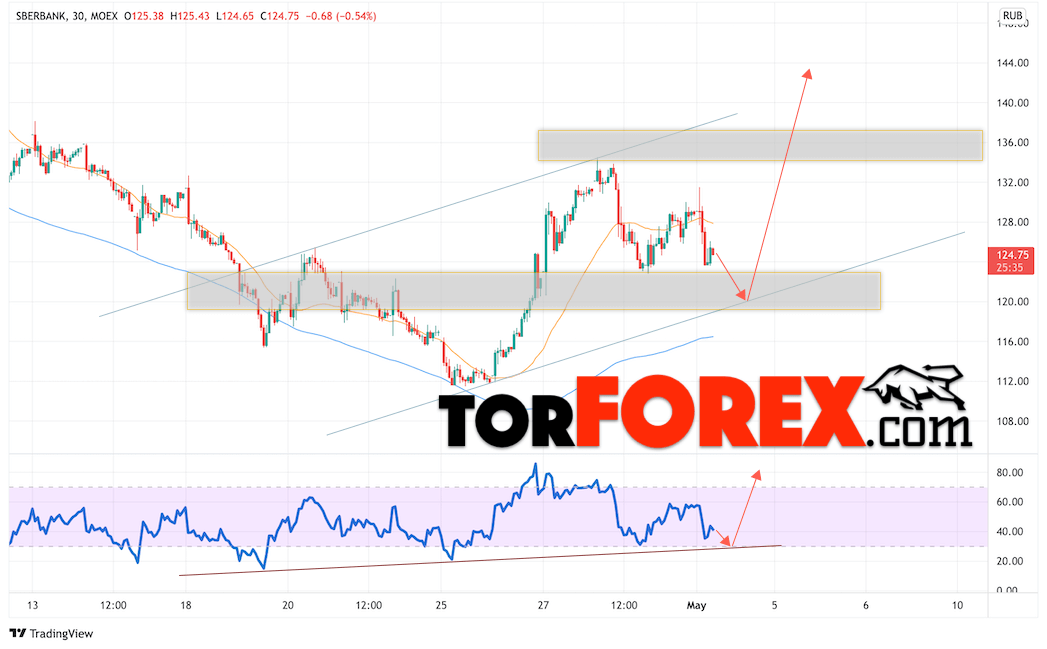Click the 112.00 price axis label
Screen dimensions: 1047x649
1012,381
